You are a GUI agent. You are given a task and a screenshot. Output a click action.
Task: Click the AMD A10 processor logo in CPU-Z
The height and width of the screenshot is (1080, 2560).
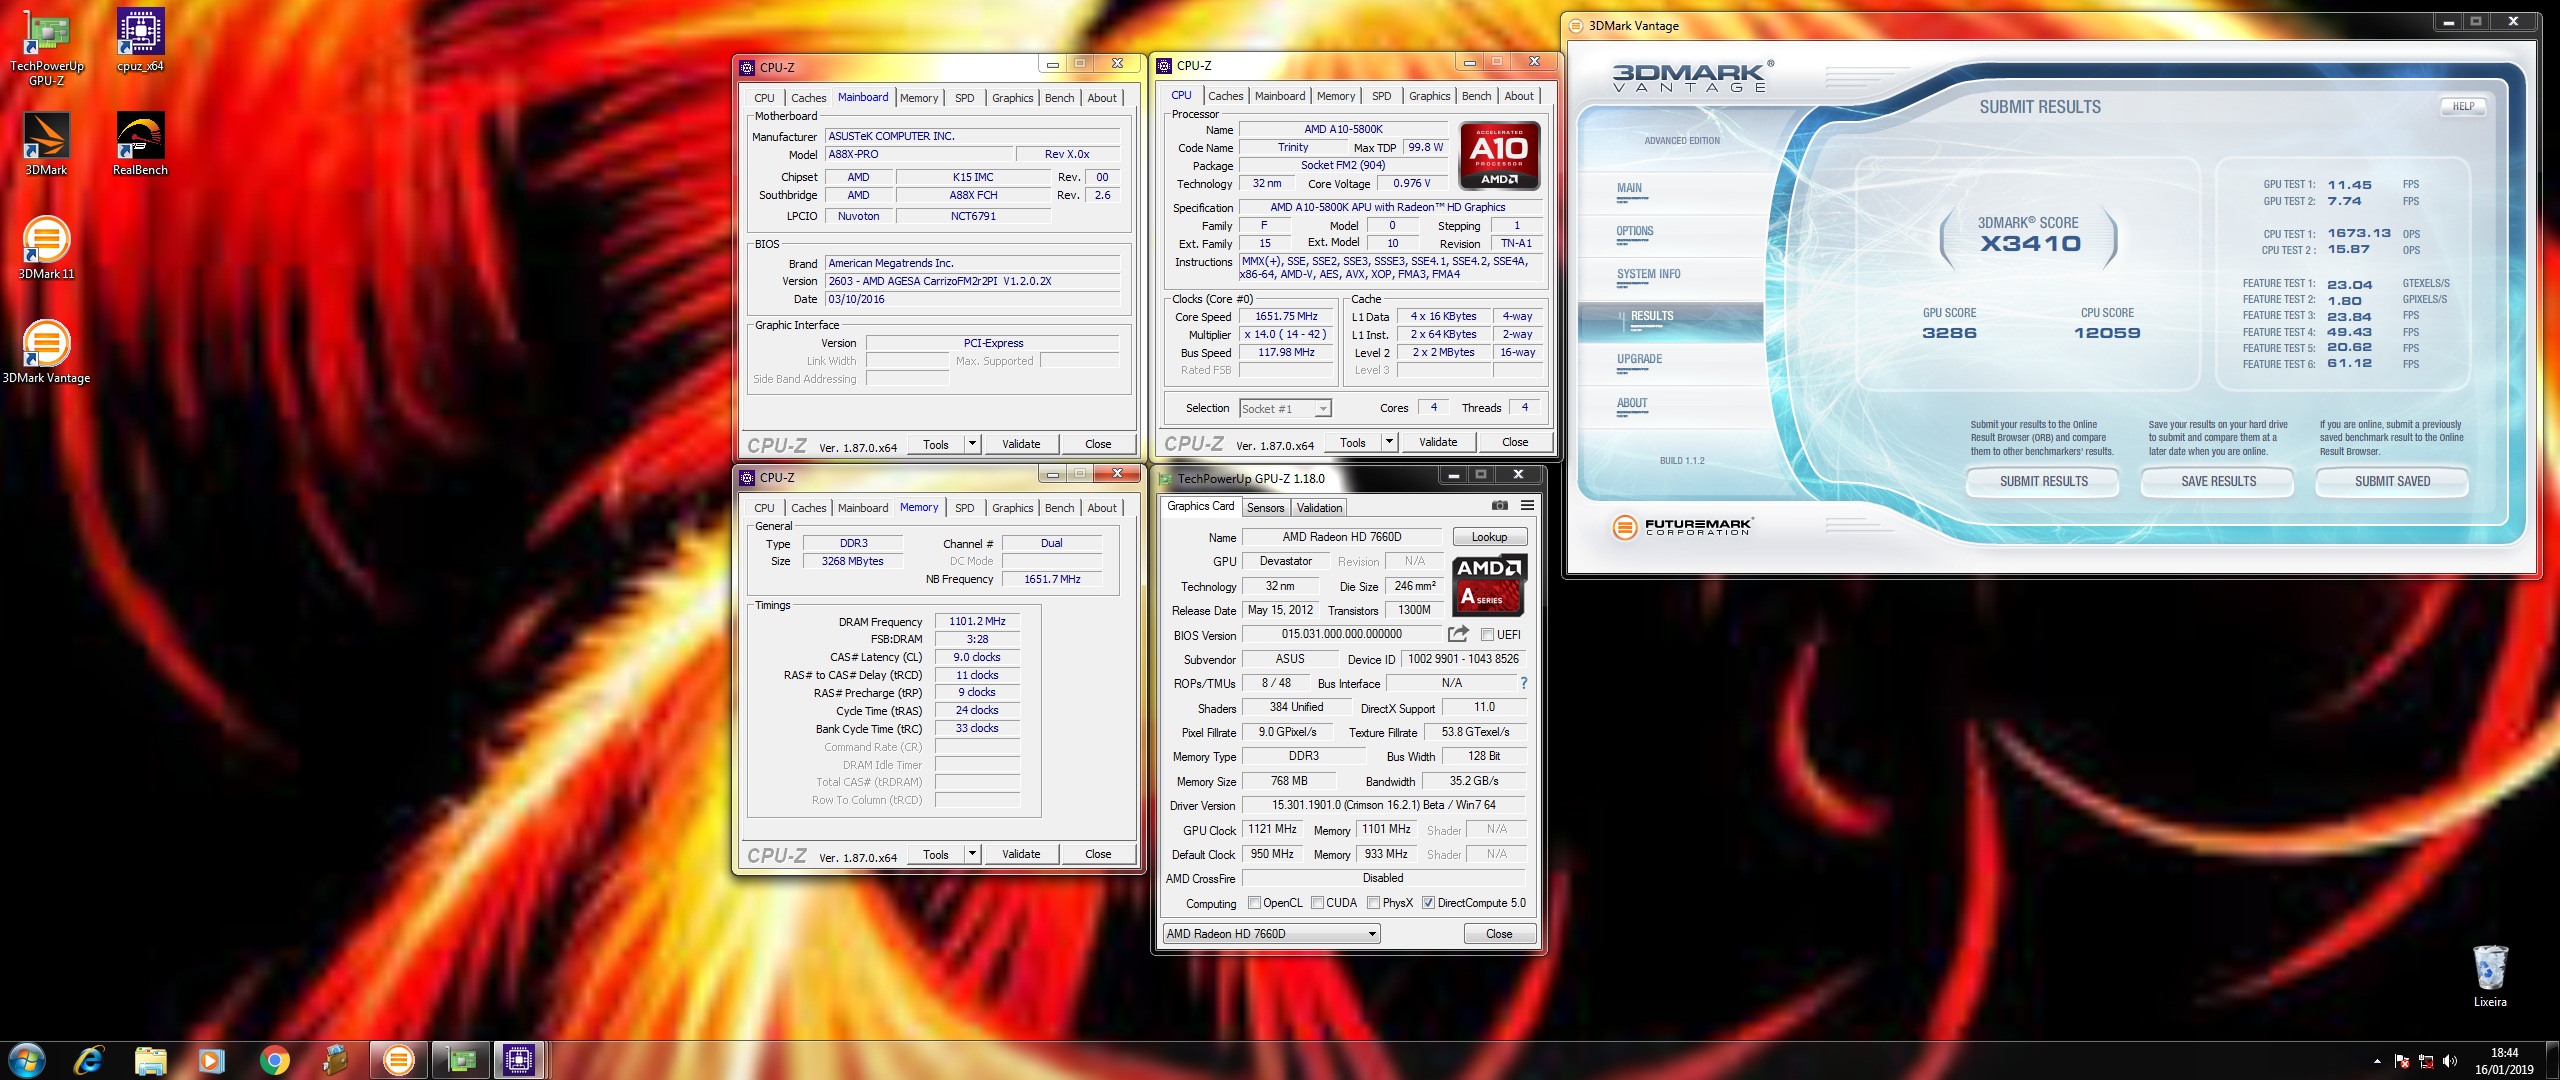(x=1499, y=155)
